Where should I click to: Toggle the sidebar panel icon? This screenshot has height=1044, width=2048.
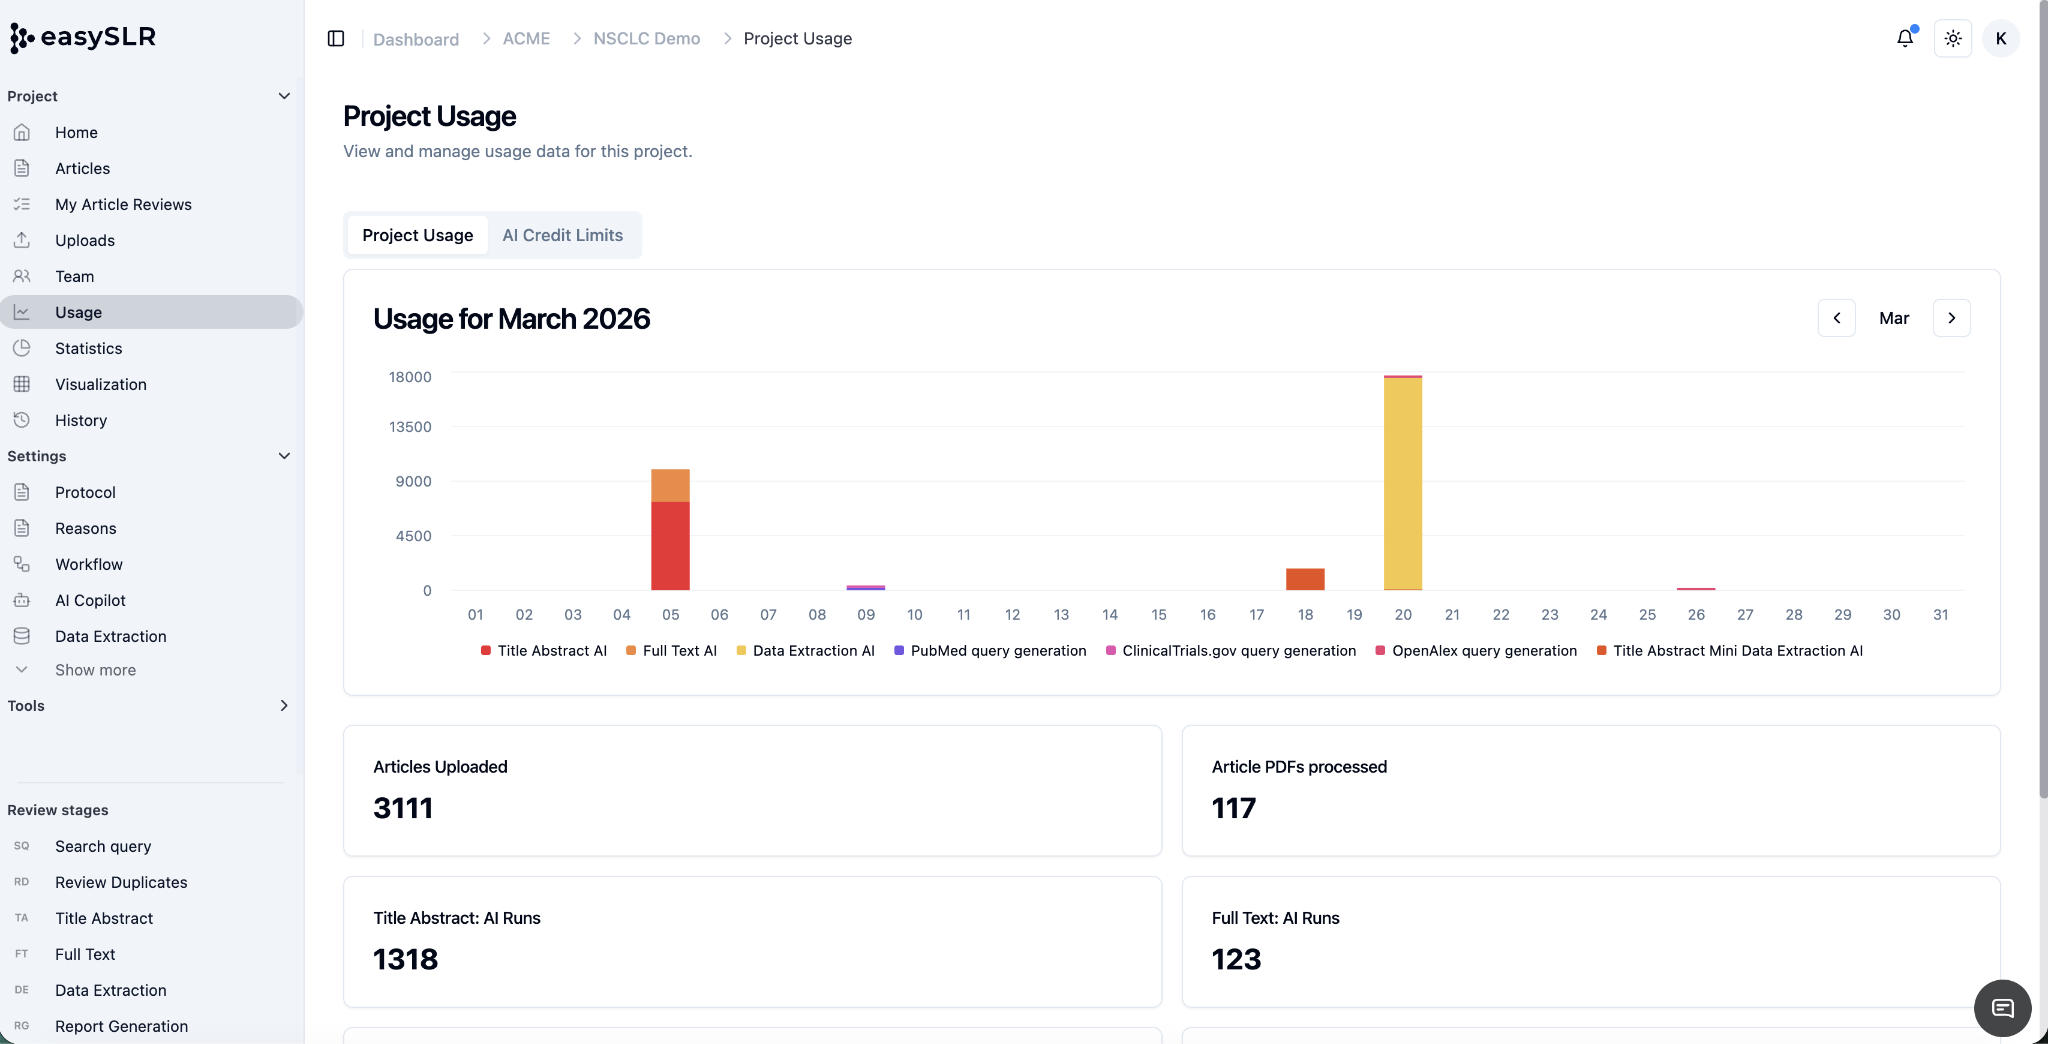[336, 38]
